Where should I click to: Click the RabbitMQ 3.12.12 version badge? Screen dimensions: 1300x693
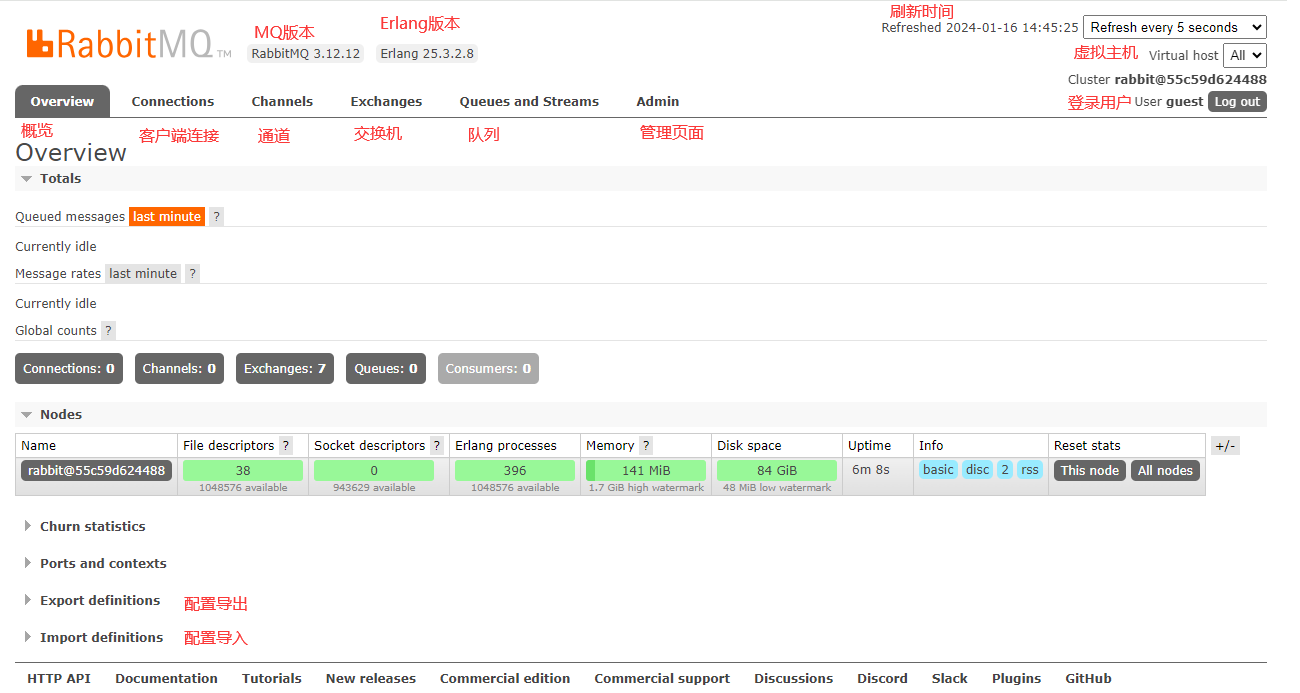point(306,54)
